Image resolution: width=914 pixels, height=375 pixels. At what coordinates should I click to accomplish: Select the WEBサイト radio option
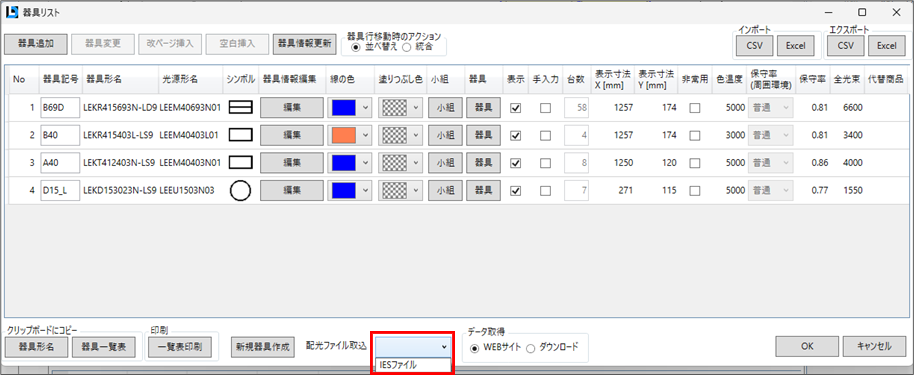pyautogui.click(x=495, y=348)
